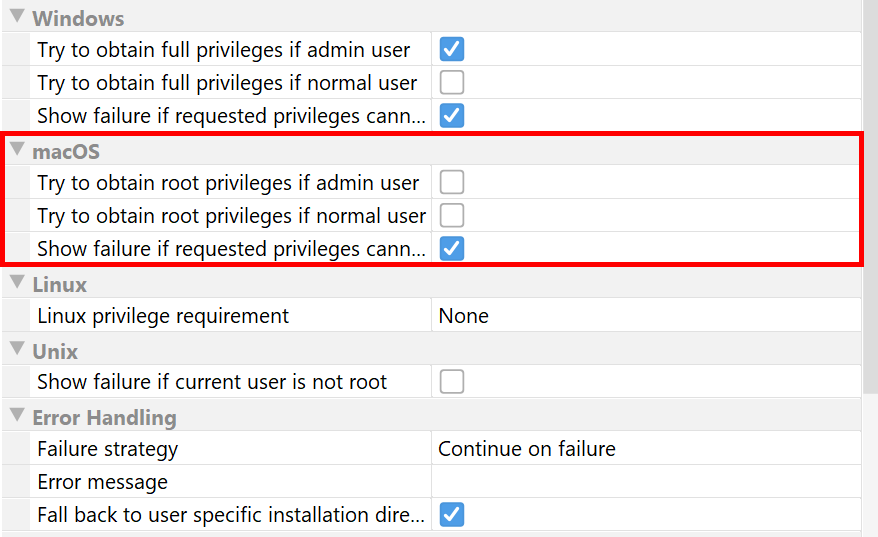
Task: Collapse the Unix section triangle
Action: coord(17,348)
